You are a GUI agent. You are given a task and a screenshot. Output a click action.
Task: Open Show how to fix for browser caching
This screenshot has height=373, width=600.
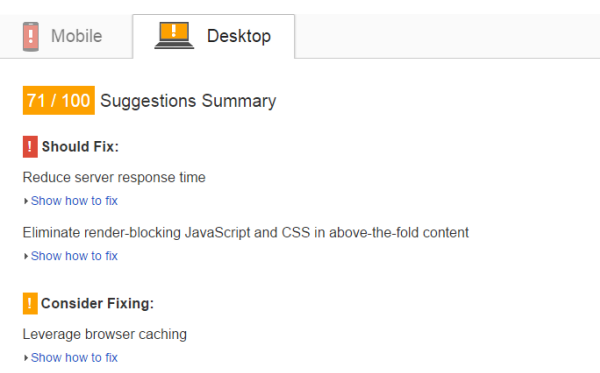74,358
